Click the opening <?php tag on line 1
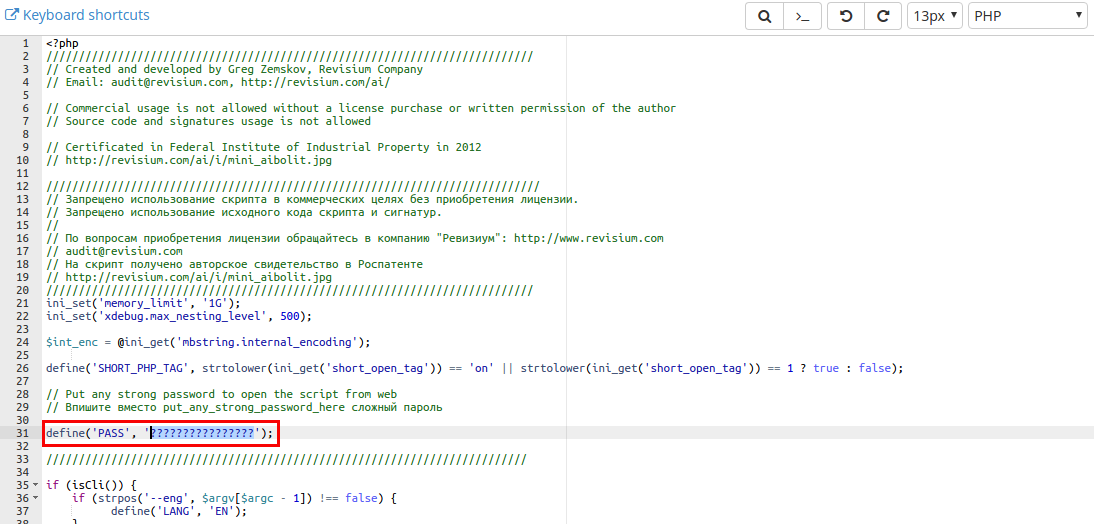The height and width of the screenshot is (524, 1094). (62, 44)
